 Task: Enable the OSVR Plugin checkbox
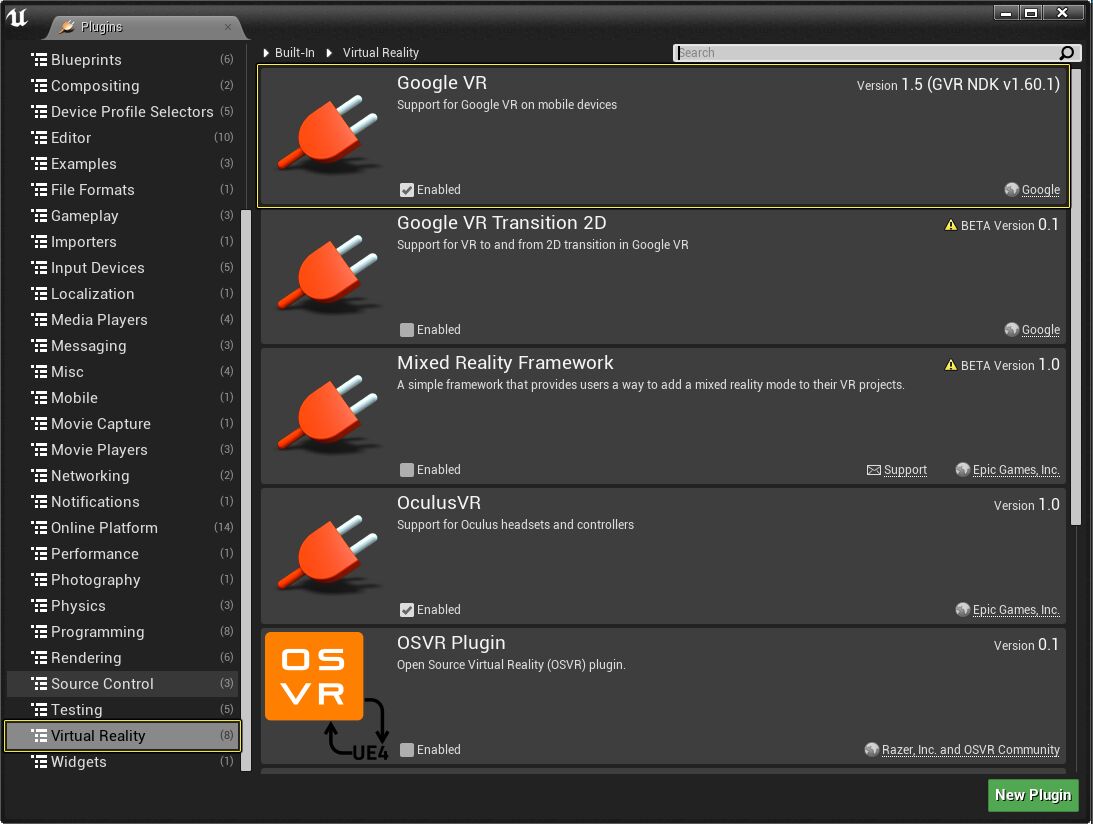coord(407,750)
